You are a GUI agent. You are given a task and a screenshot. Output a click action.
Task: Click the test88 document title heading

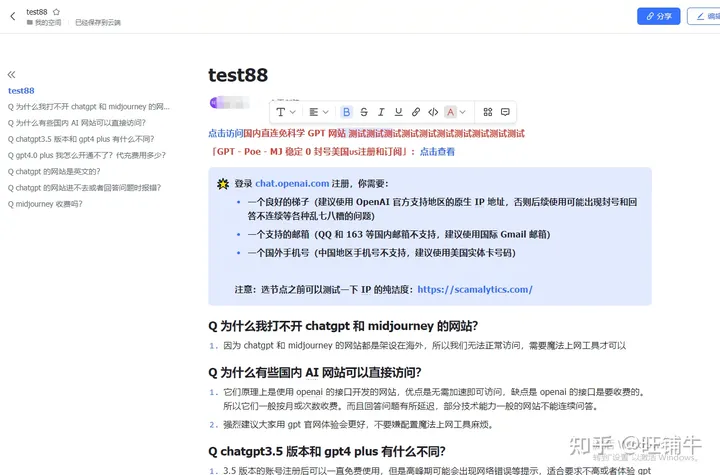tap(238, 75)
